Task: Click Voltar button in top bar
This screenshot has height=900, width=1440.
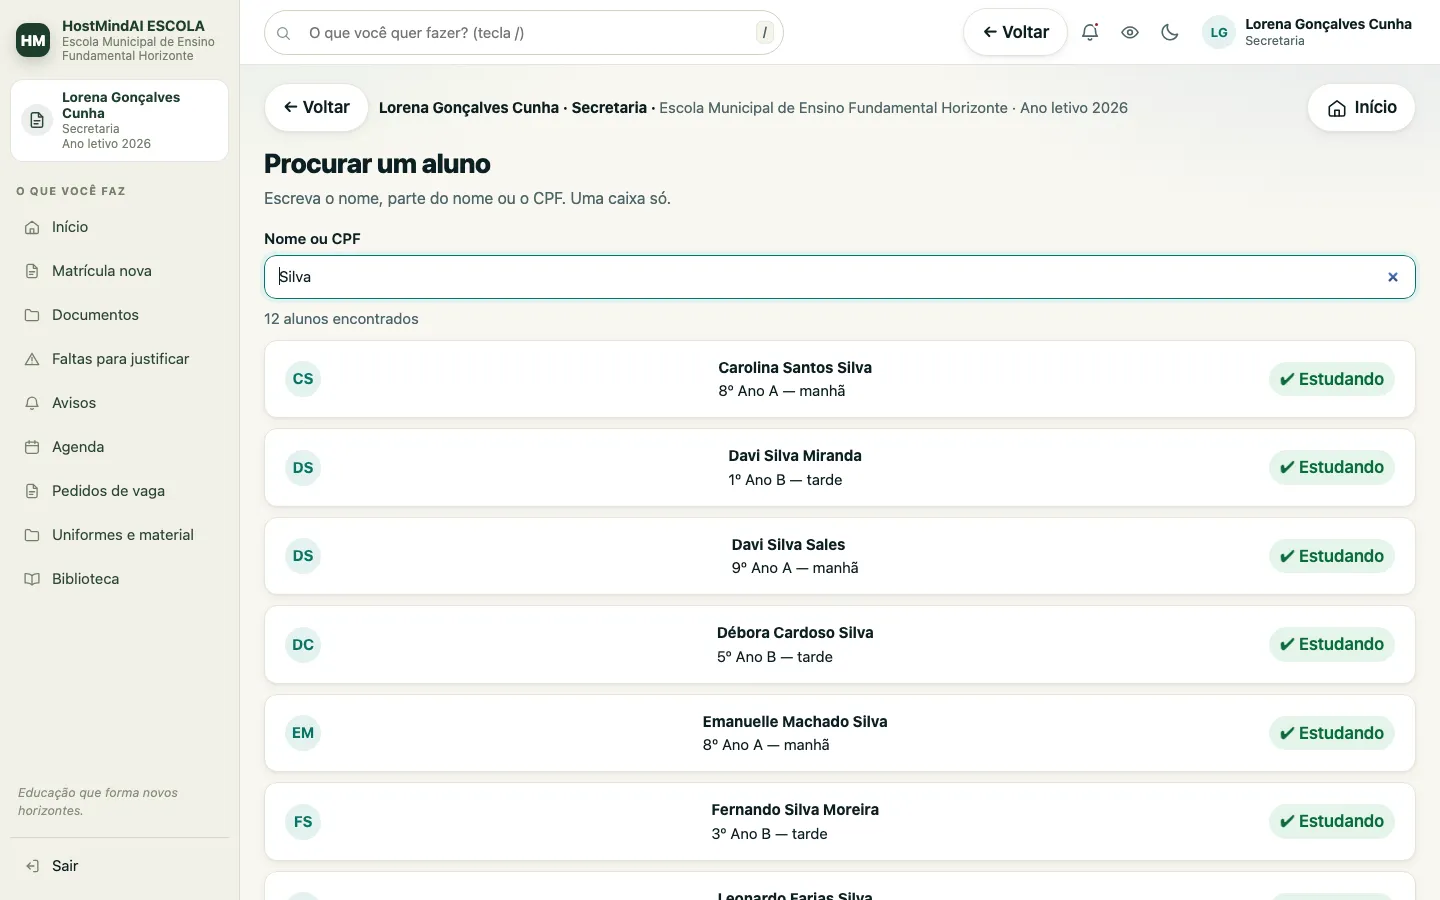Action: (1015, 32)
